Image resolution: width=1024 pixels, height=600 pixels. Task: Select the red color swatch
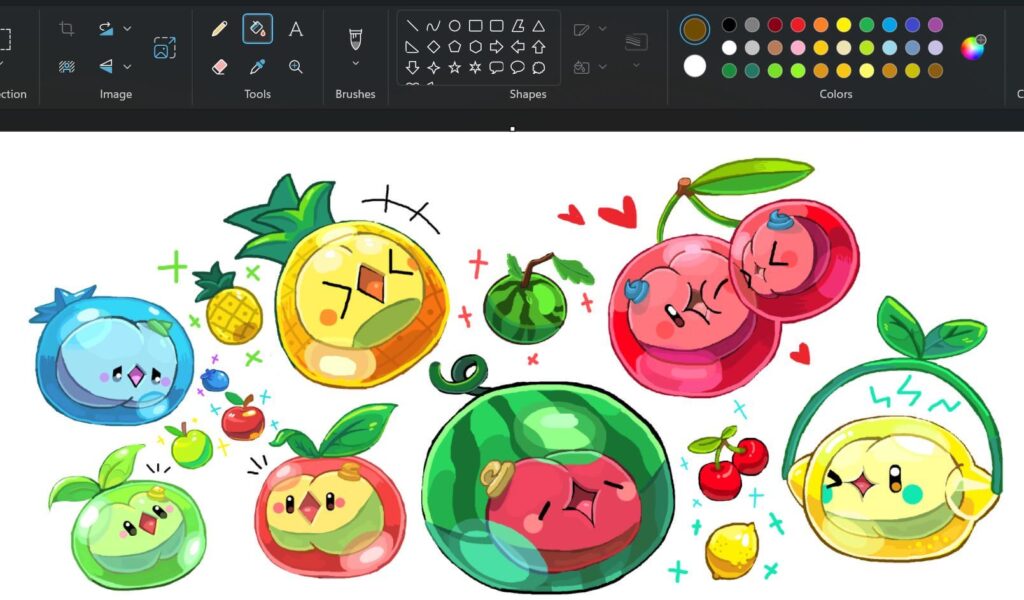pyautogui.click(x=797, y=22)
